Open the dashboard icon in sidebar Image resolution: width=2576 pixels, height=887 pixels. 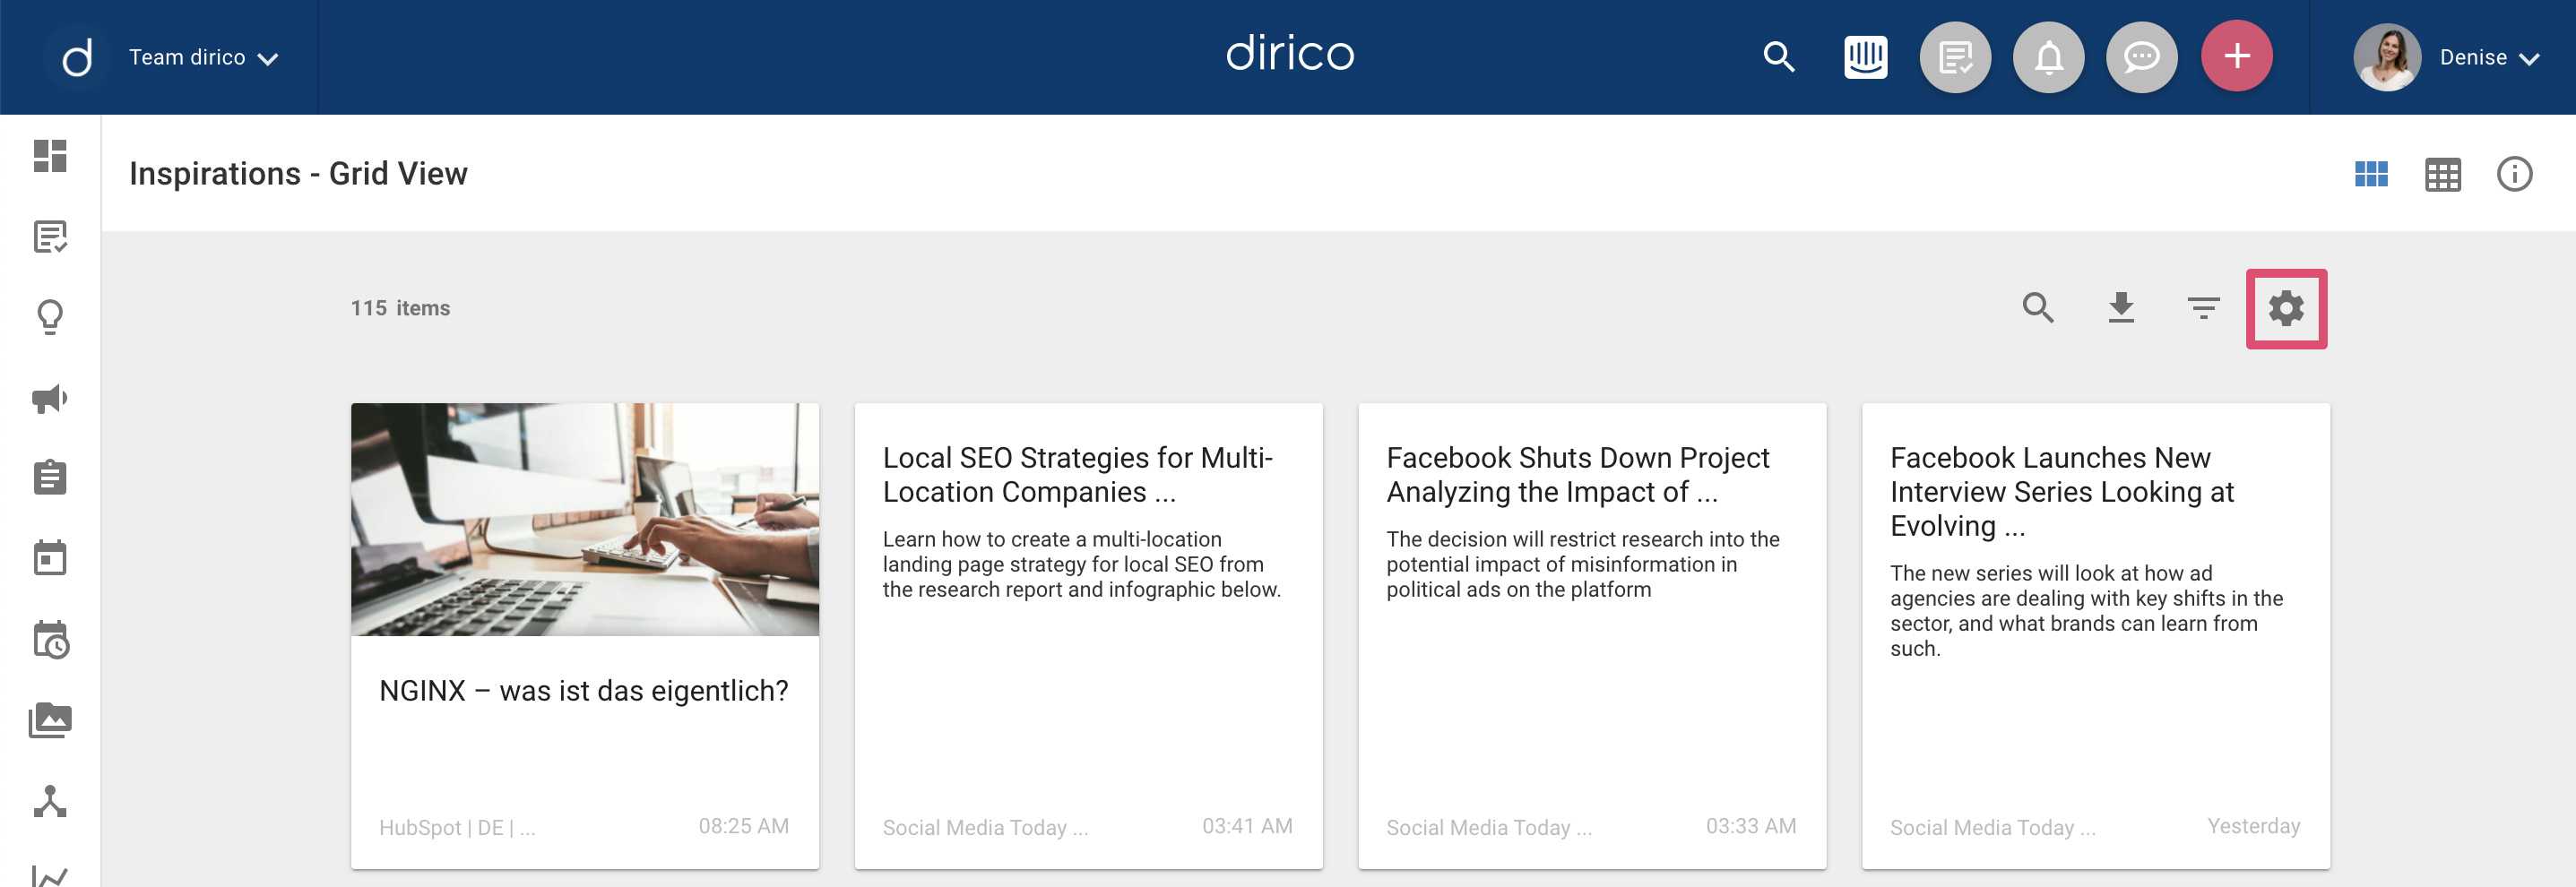pos(50,156)
